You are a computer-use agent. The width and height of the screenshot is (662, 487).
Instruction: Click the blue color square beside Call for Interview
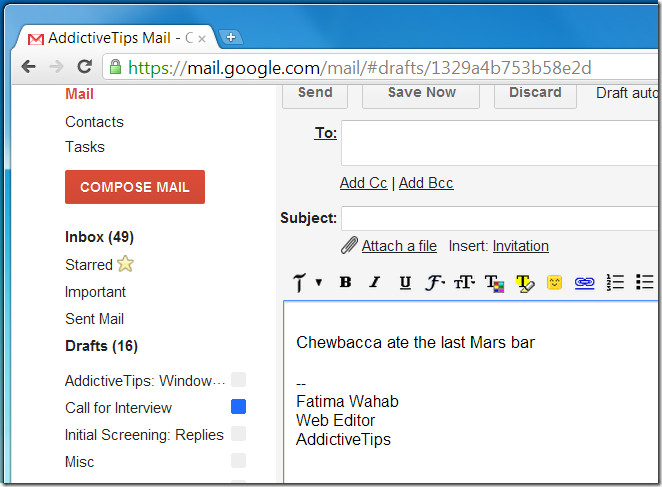[x=238, y=406]
